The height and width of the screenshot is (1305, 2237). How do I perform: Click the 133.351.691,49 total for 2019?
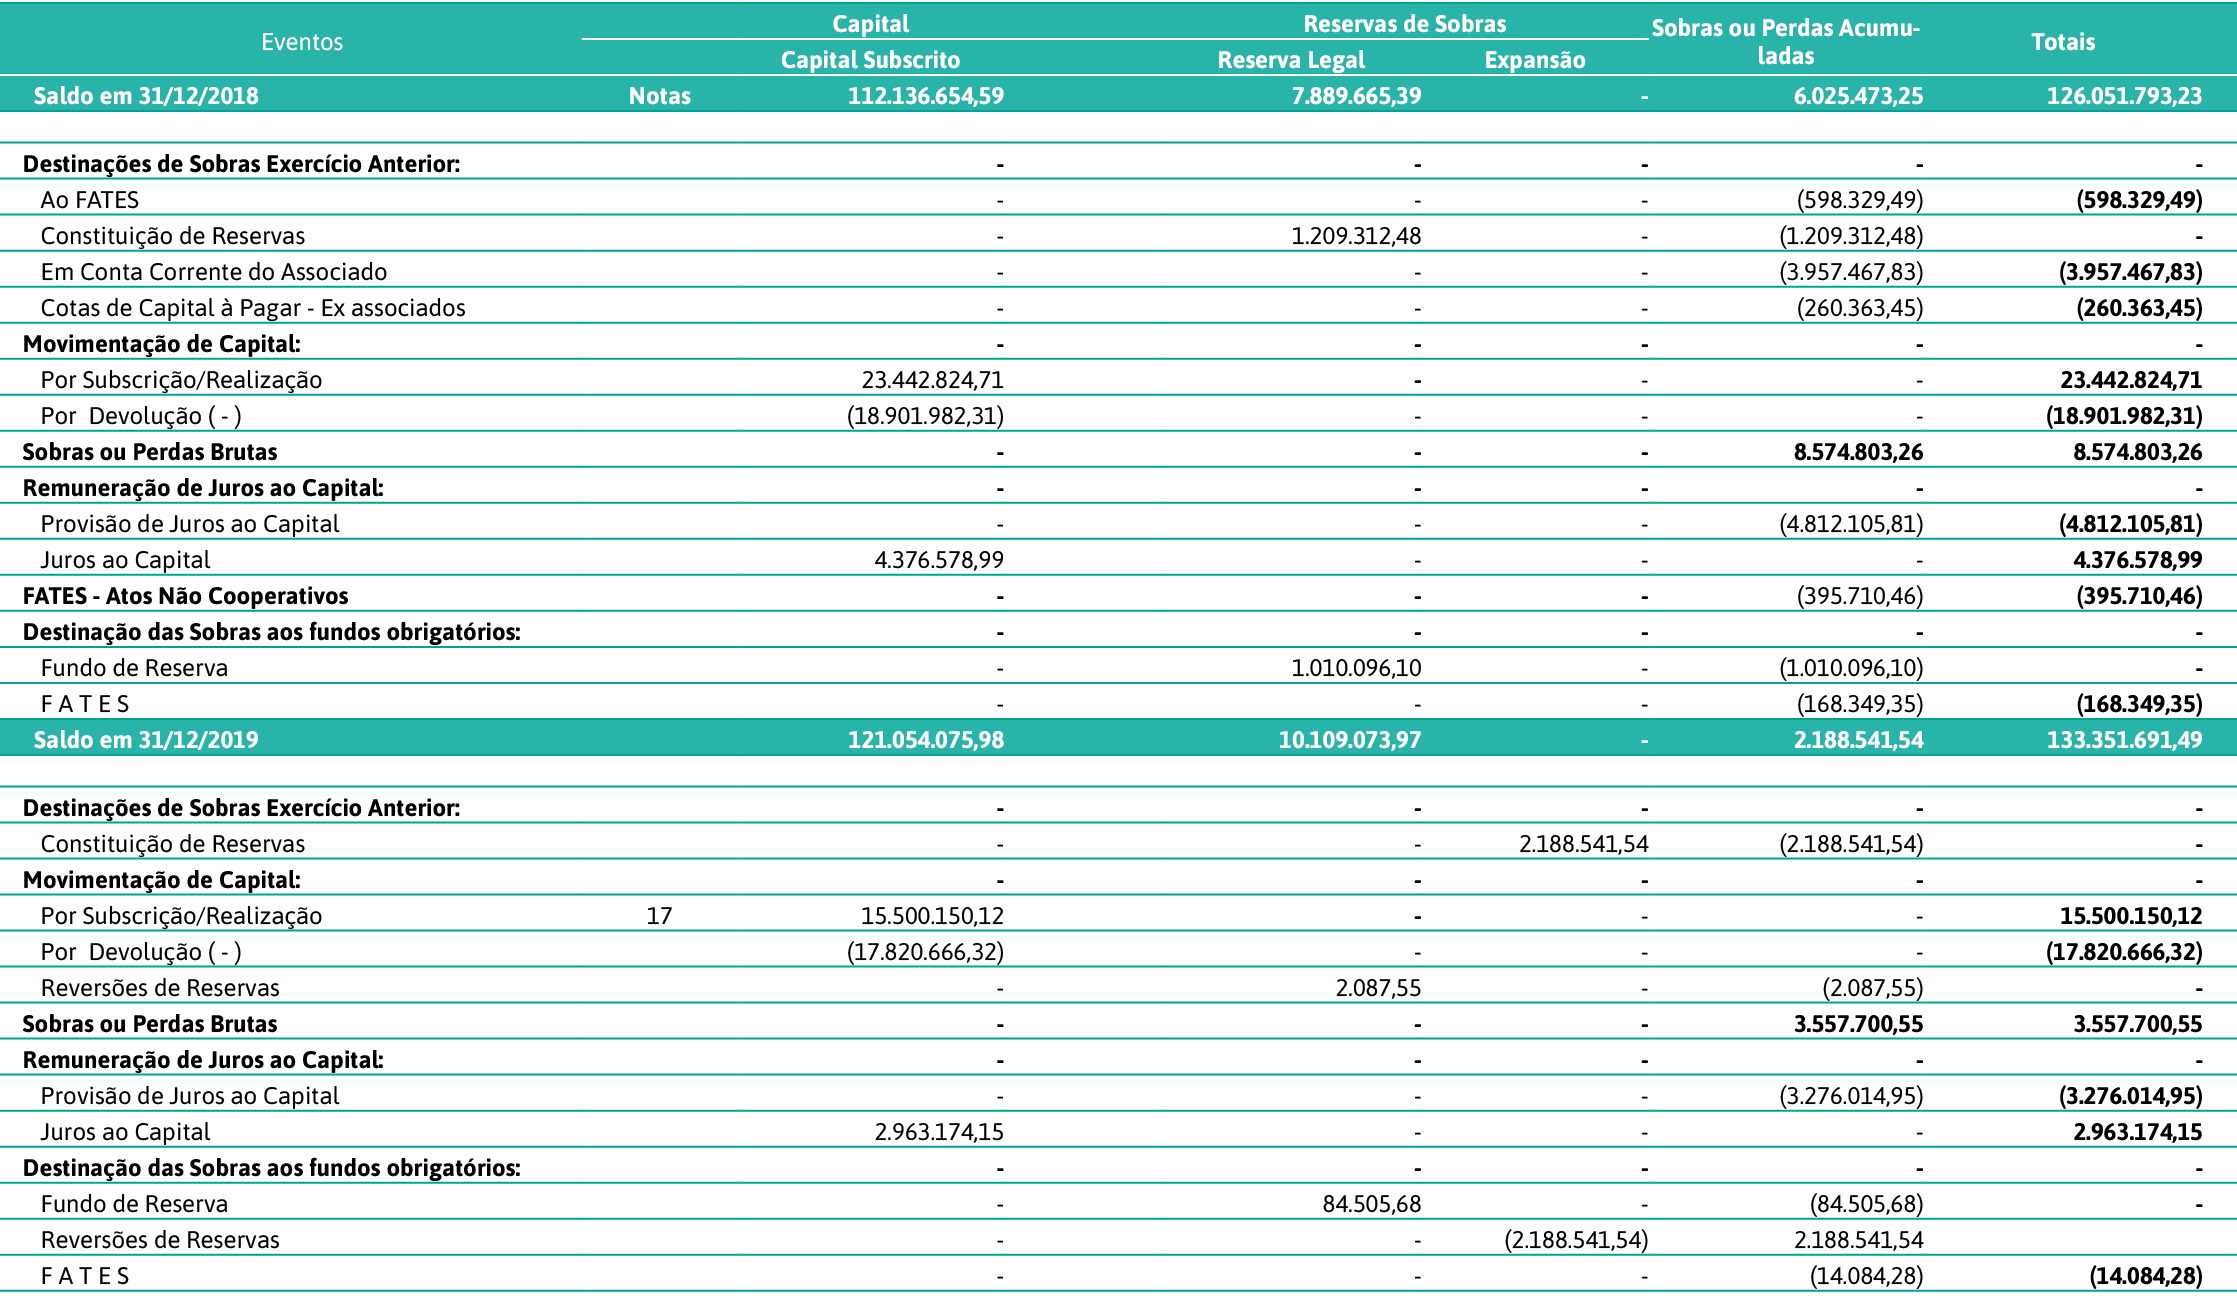pos(2123,740)
